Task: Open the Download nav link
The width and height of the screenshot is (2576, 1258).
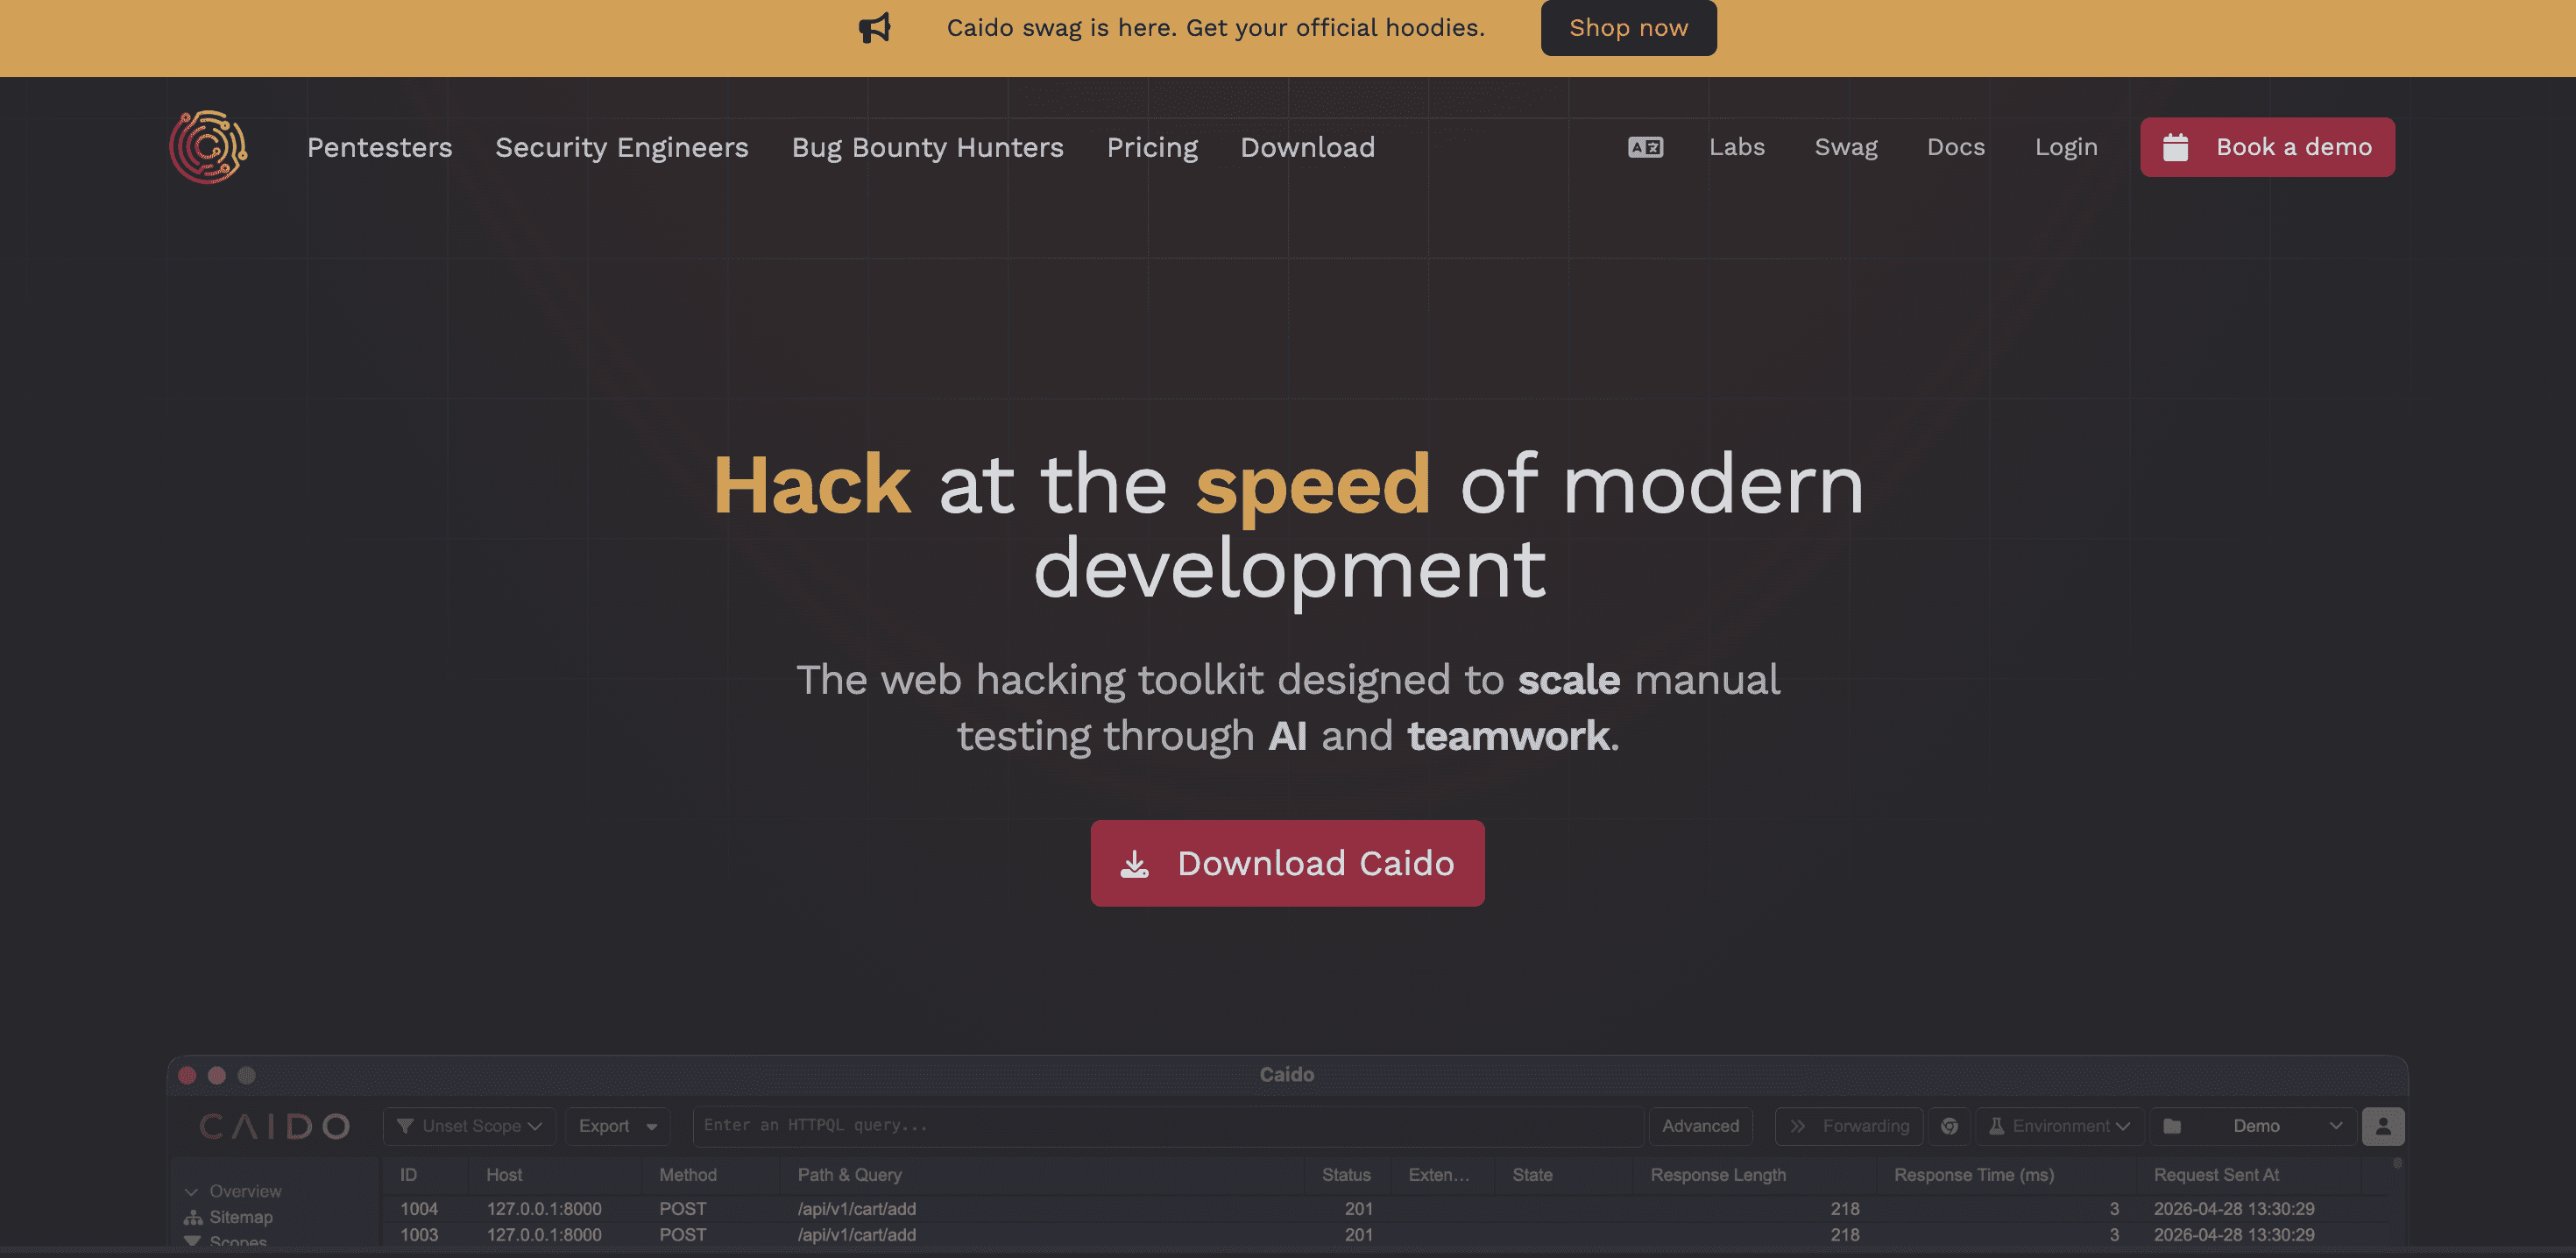Action: 1307,147
